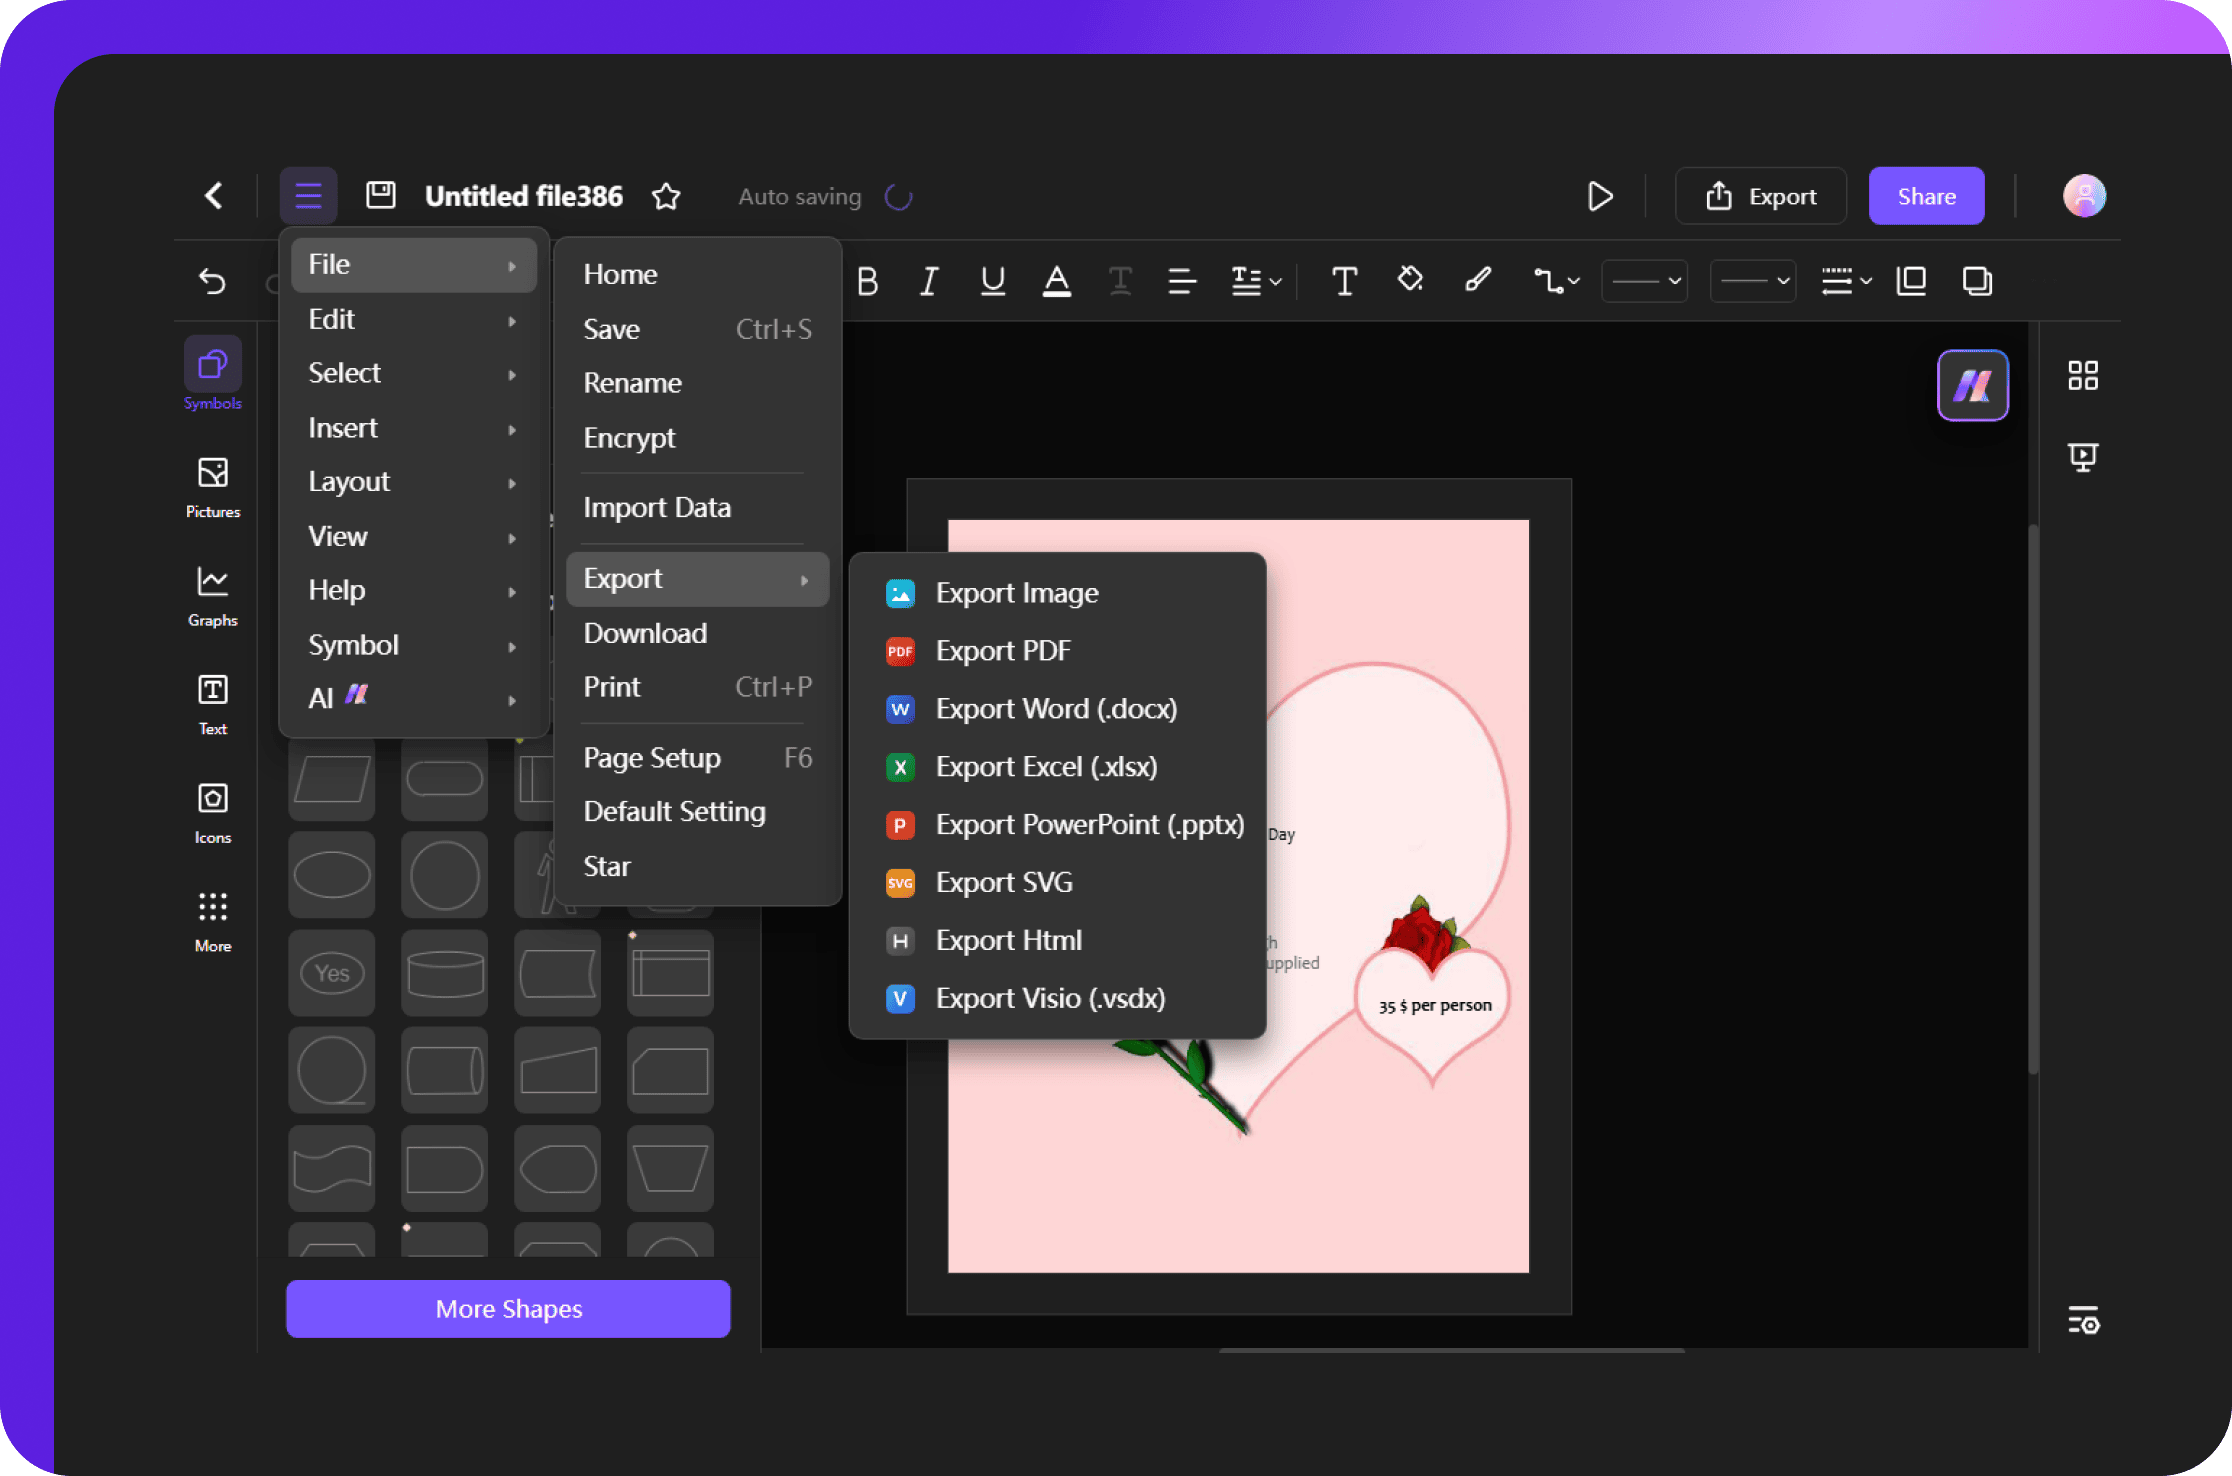
Task: Open the font color tool
Action: coord(1057,282)
